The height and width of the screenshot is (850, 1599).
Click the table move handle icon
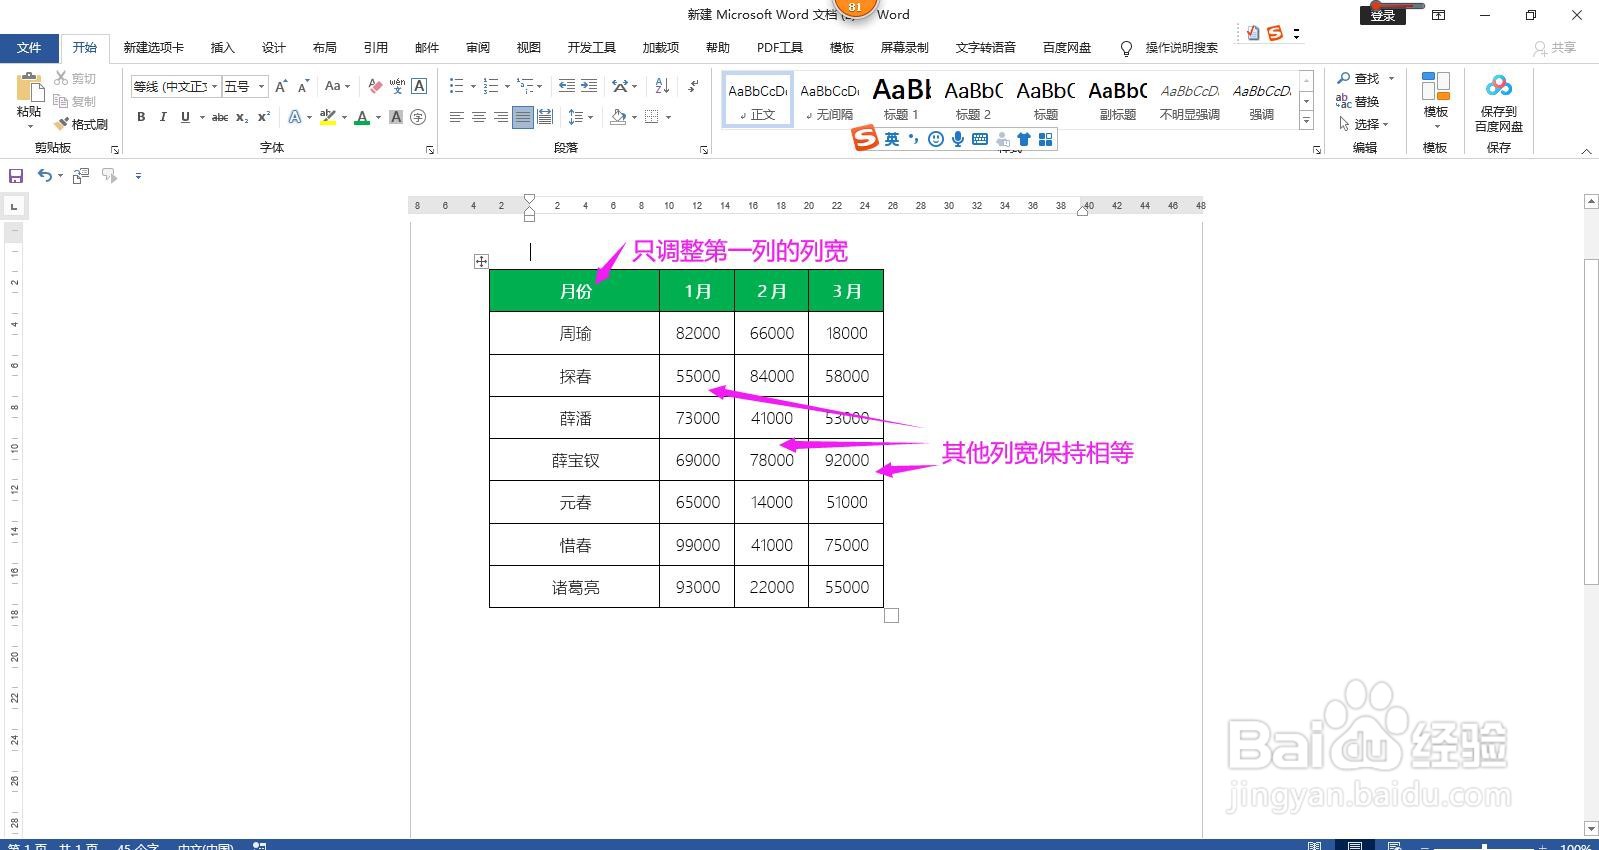(481, 261)
